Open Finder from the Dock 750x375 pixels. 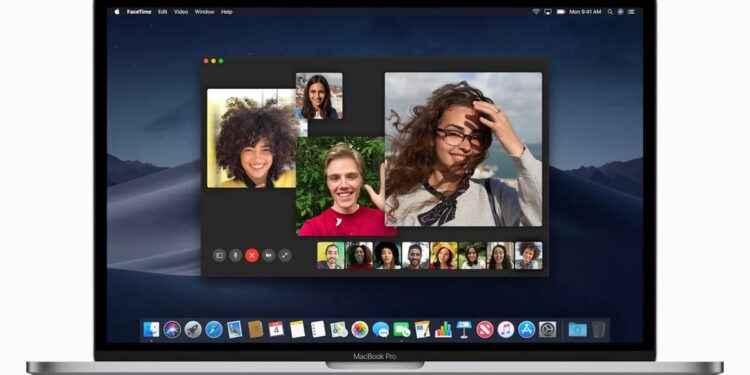coord(151,330)
